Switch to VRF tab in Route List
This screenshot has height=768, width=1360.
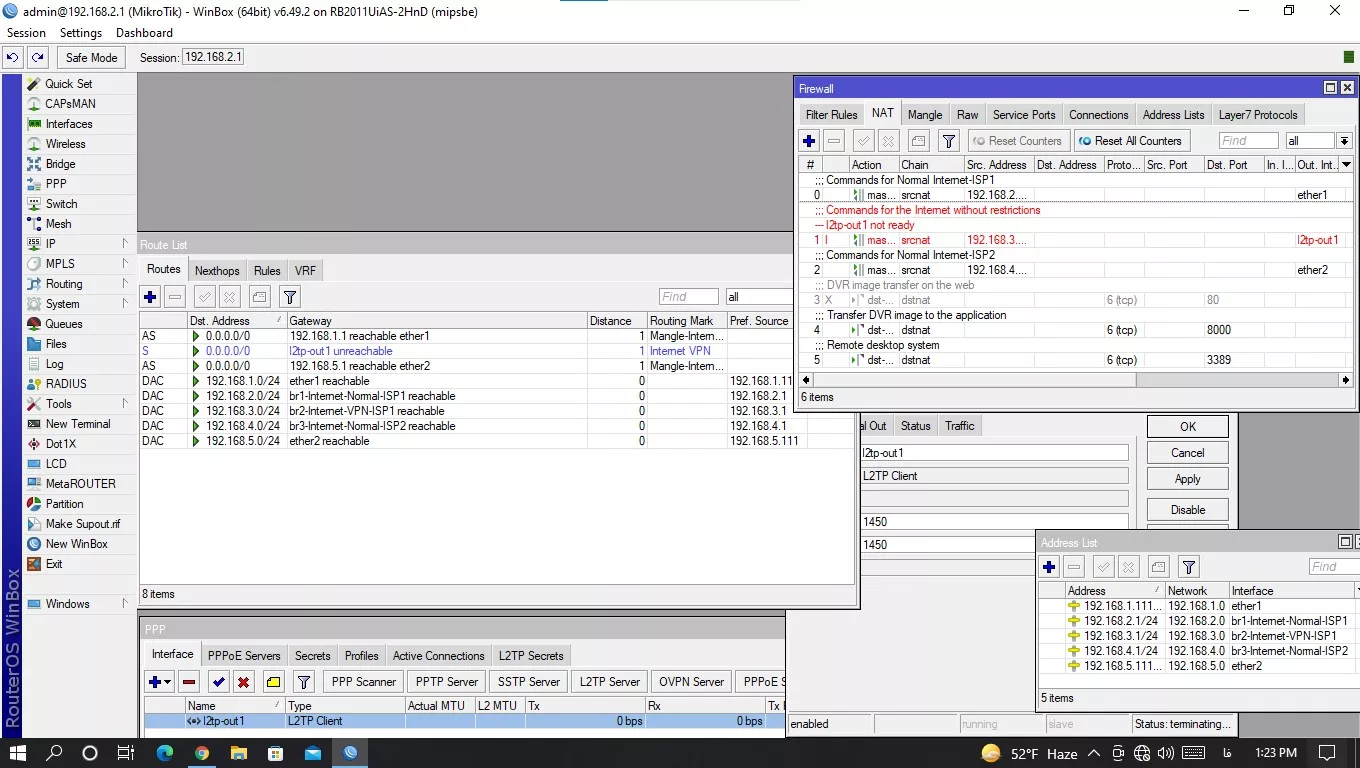click(x=305, y=271)
